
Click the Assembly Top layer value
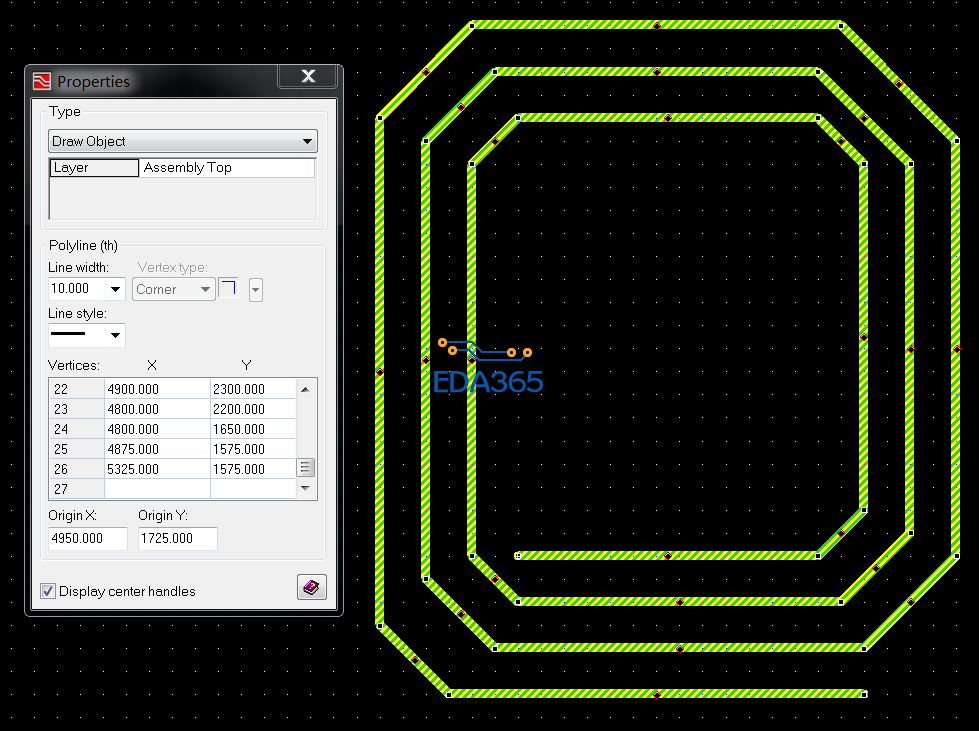coord(227,167)
